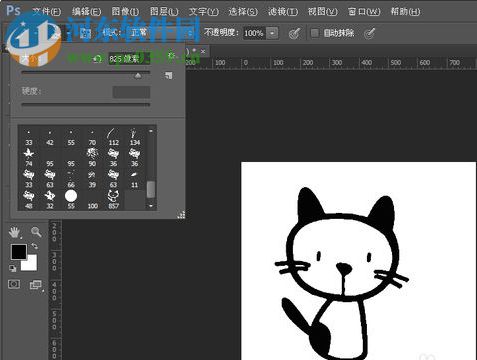Reset to default black and white colors

coord(13,268)
